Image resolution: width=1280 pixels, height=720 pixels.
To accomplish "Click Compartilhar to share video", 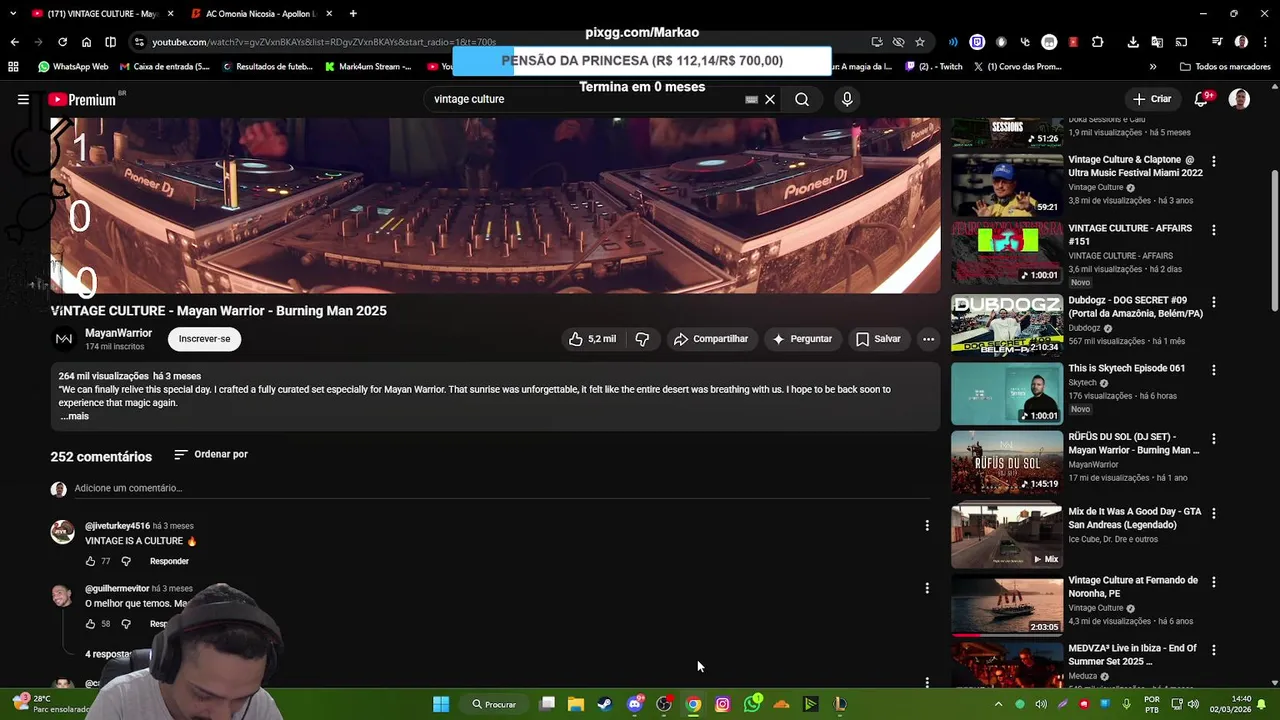I will pos(710,339).
